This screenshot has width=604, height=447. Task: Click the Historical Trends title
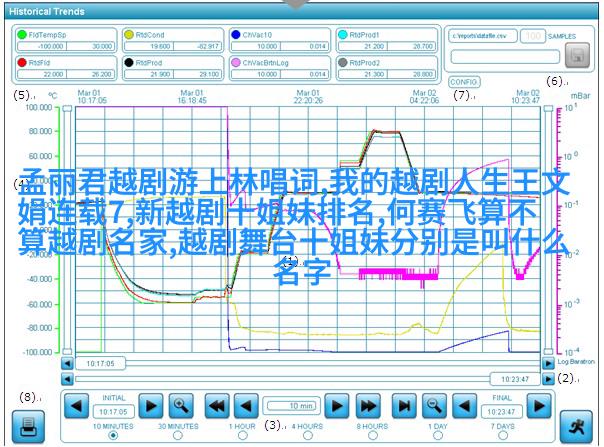47,12
